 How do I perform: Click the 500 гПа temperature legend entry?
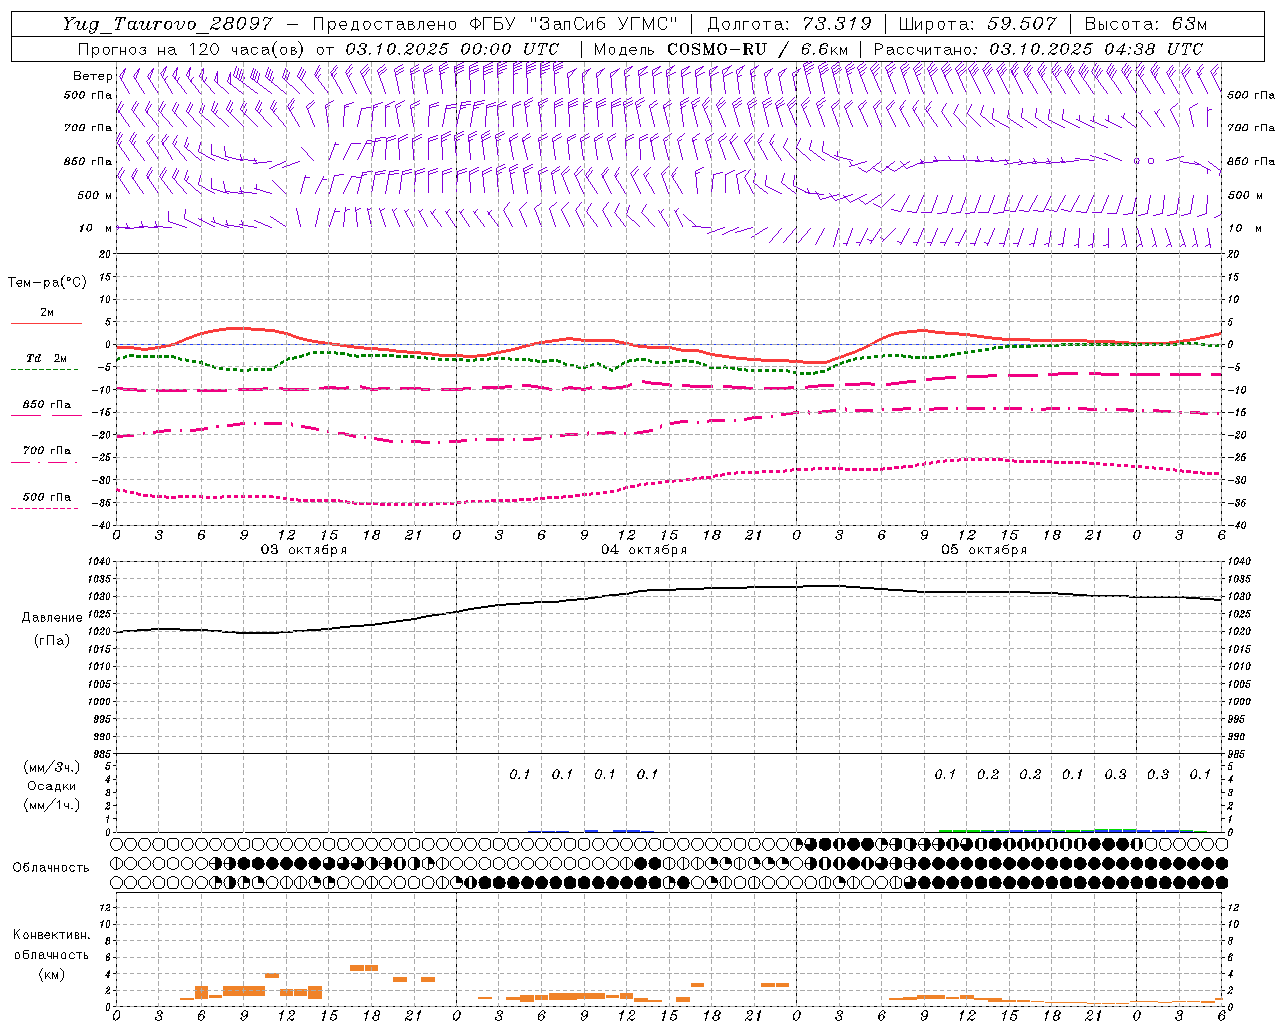46,497
